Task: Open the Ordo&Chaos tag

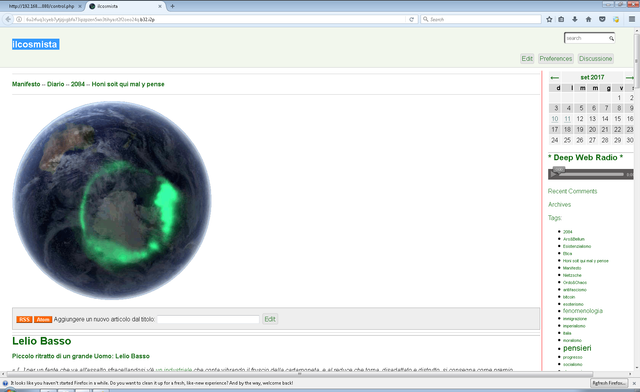Action: click(x=575, y=283)
